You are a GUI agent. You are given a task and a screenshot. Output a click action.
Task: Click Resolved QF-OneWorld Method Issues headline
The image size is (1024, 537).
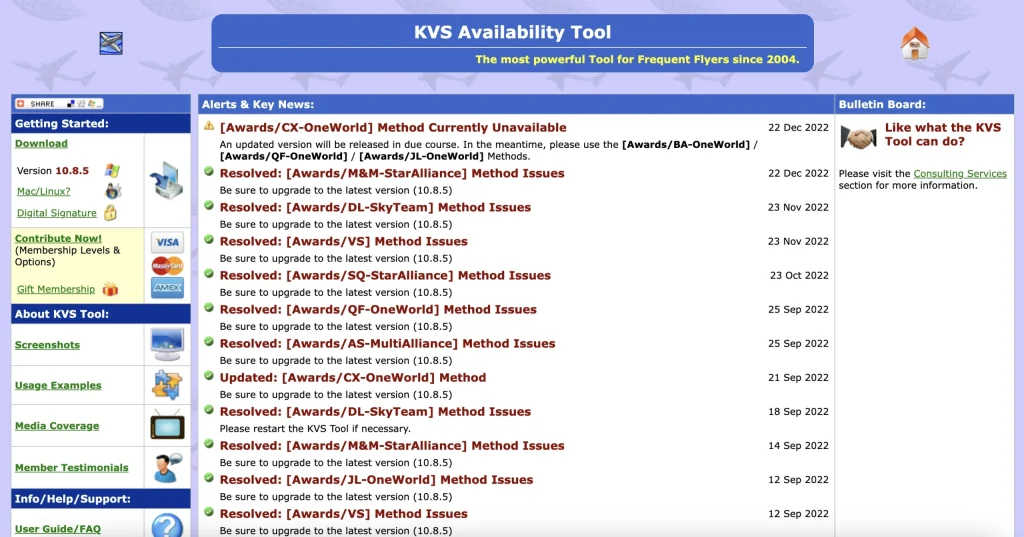(x=378, y=309)
